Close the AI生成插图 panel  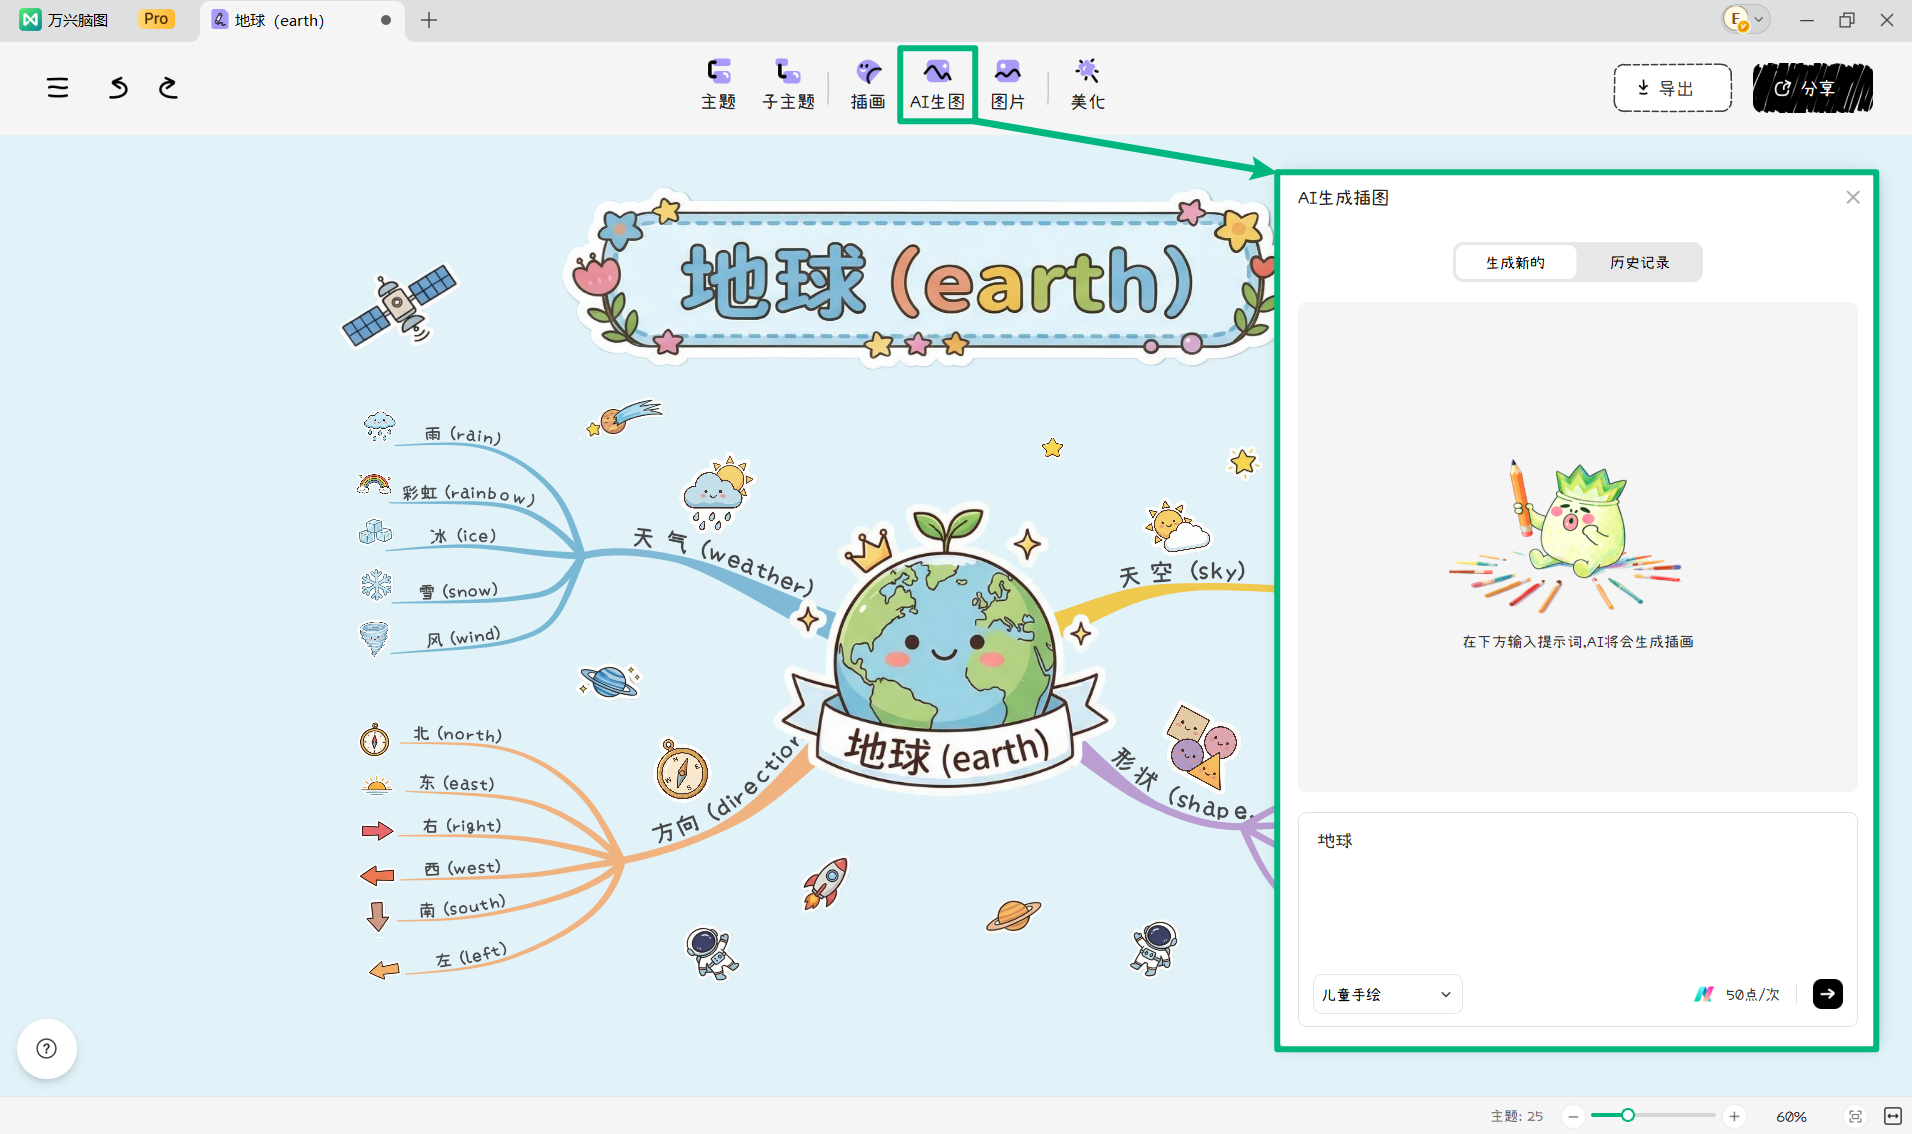pyautogui.click(x=1852, y=197)
